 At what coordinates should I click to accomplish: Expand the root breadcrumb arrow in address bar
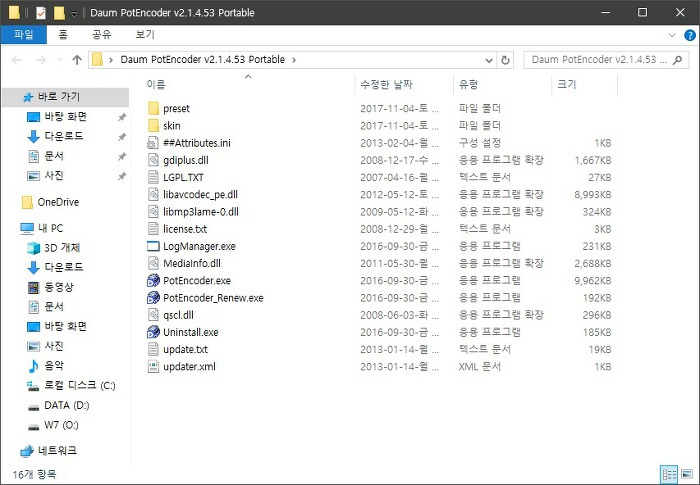pos(111,60)
